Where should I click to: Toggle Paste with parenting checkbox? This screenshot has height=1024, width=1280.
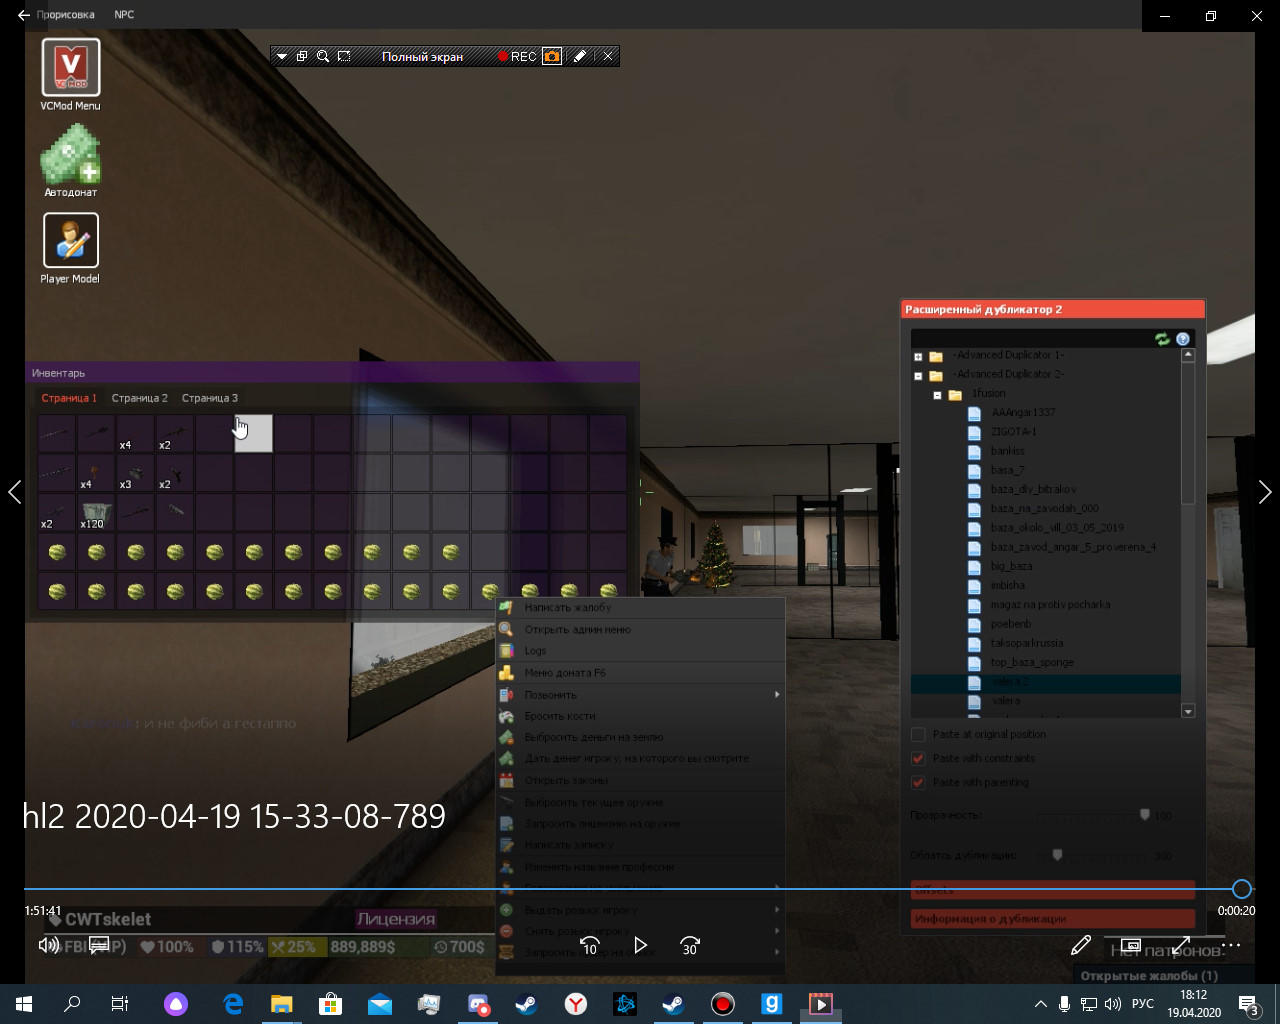coord(918,782)
